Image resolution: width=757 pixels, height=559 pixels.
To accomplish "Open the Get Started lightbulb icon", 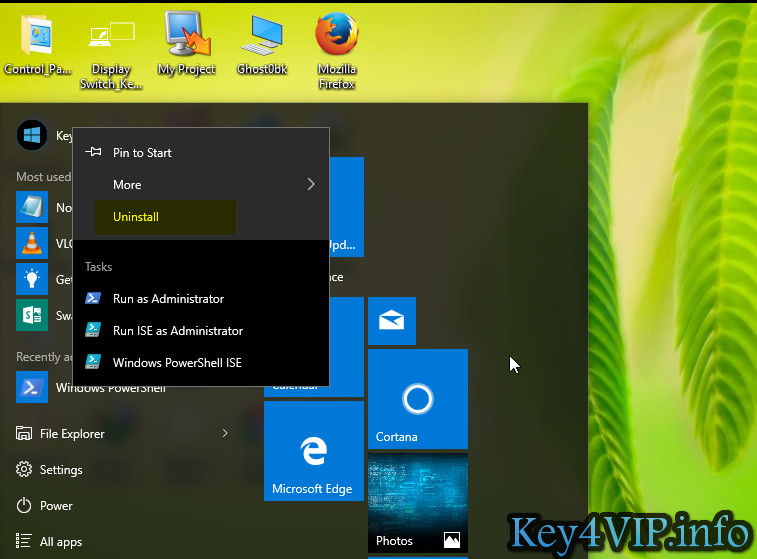I will coord(32,279).
